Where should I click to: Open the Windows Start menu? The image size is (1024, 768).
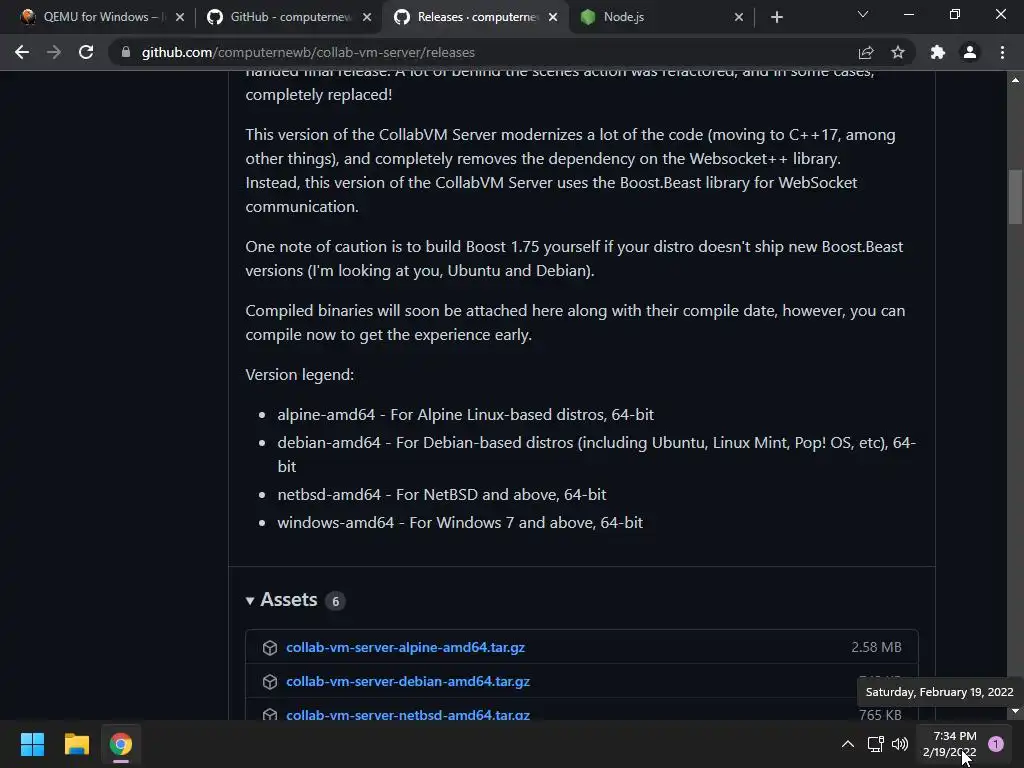click(x=32, y=744)
